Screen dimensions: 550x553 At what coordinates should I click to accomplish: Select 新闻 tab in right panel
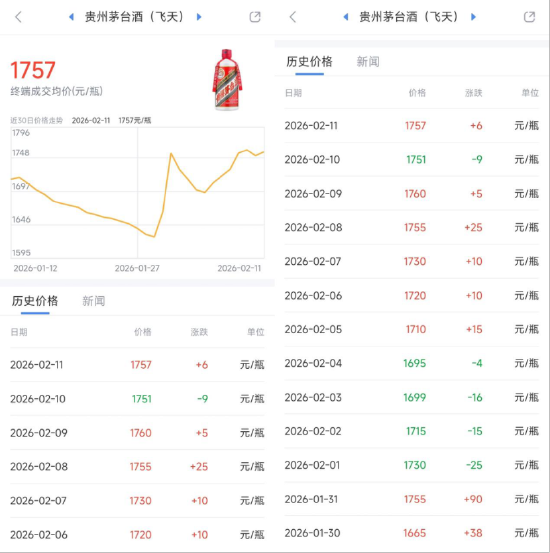[368, 62]
